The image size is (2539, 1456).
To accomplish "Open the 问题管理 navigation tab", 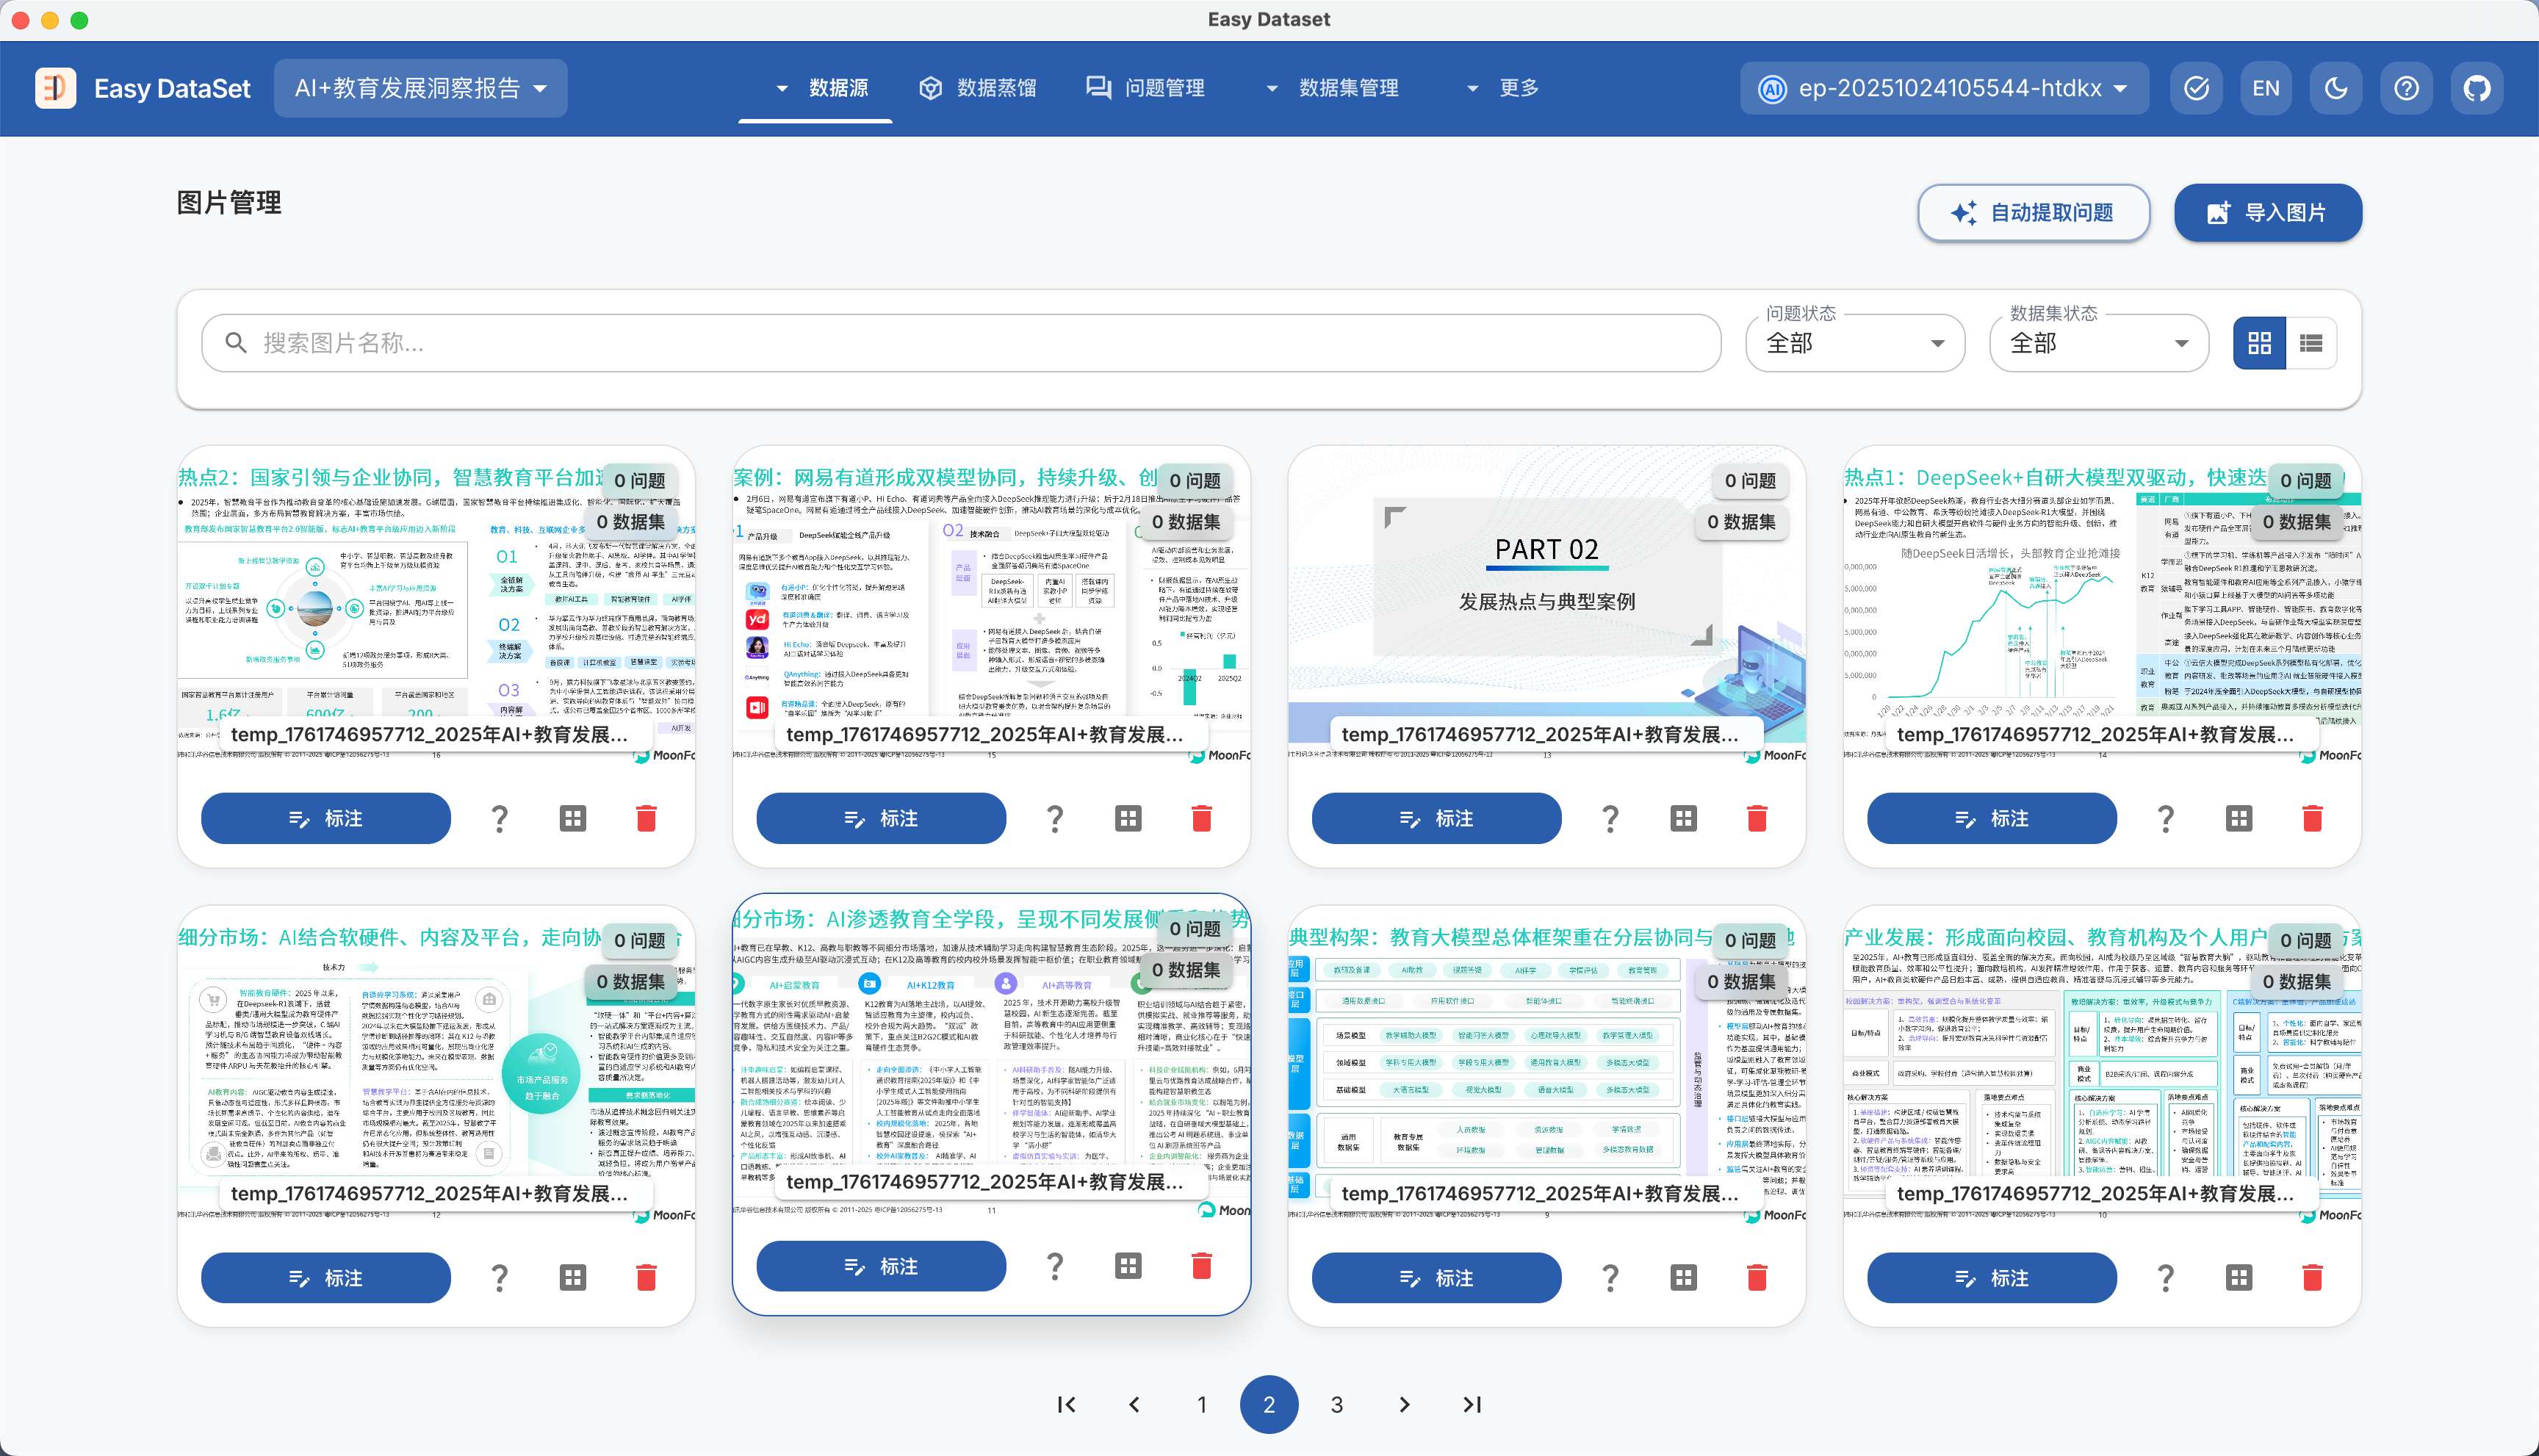I will pos(1145,88).
